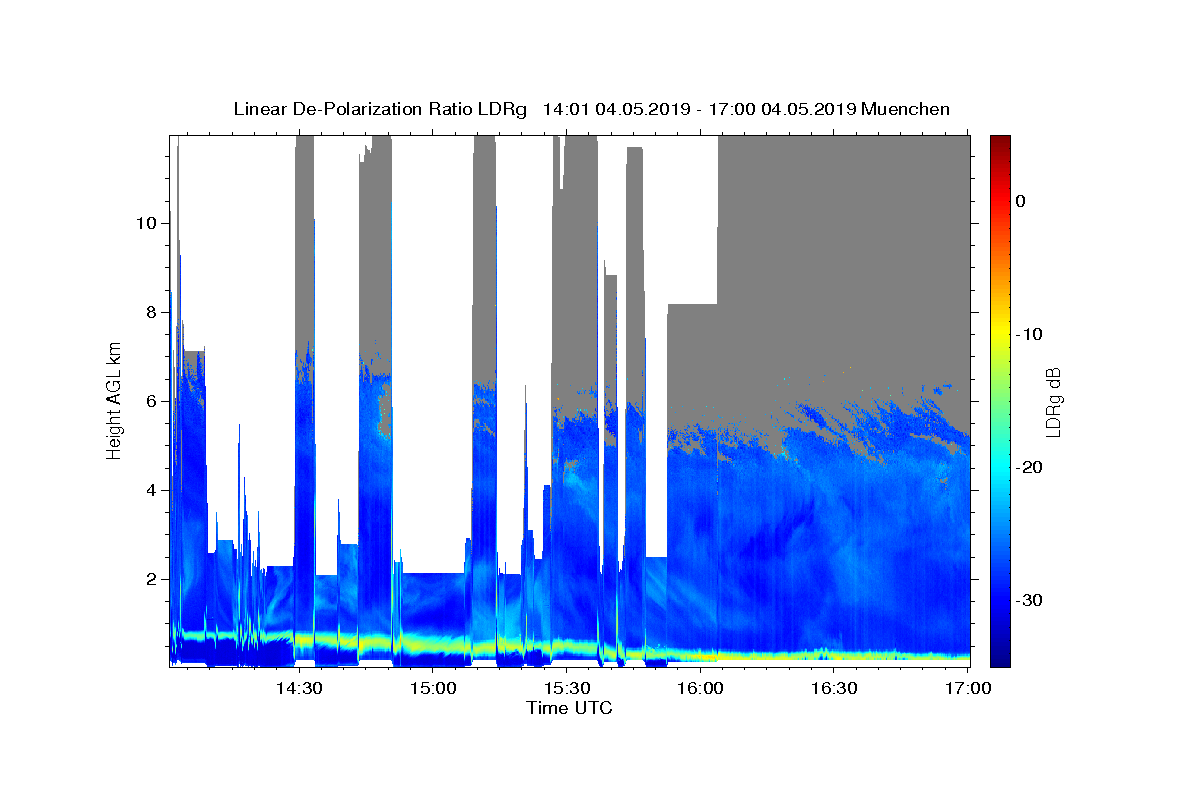Click the colorbar value label -30
The width and height of the screenshot is (1200, 800).
(x=1029, y=600)
